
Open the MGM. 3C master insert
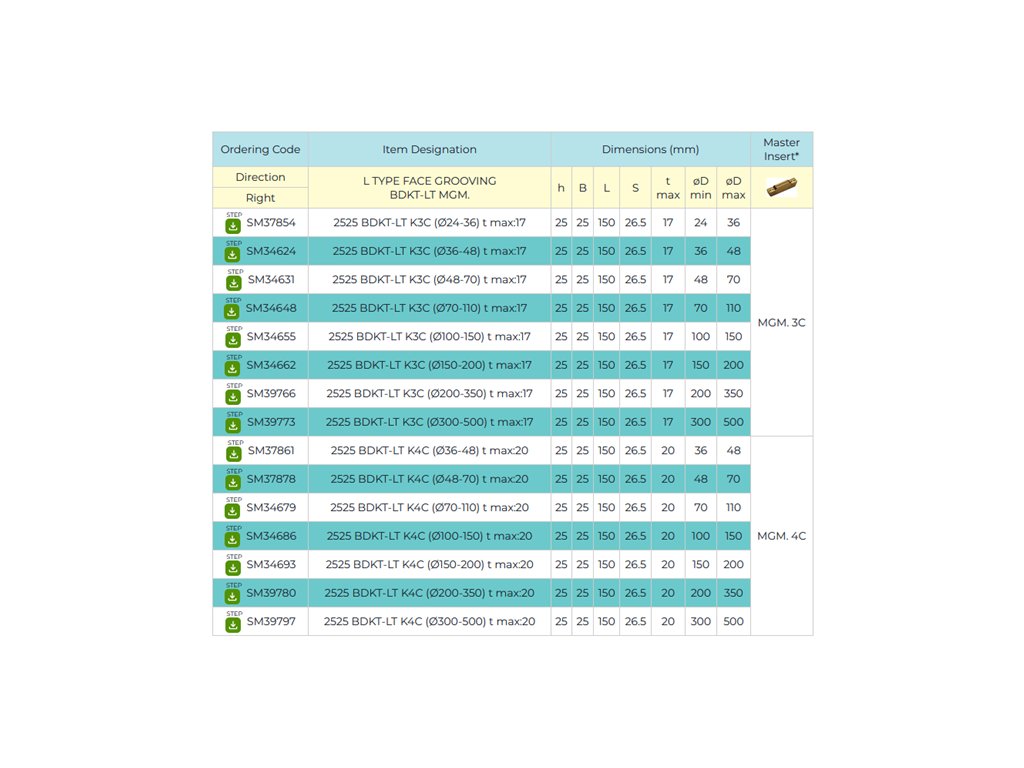click(781, 322)
